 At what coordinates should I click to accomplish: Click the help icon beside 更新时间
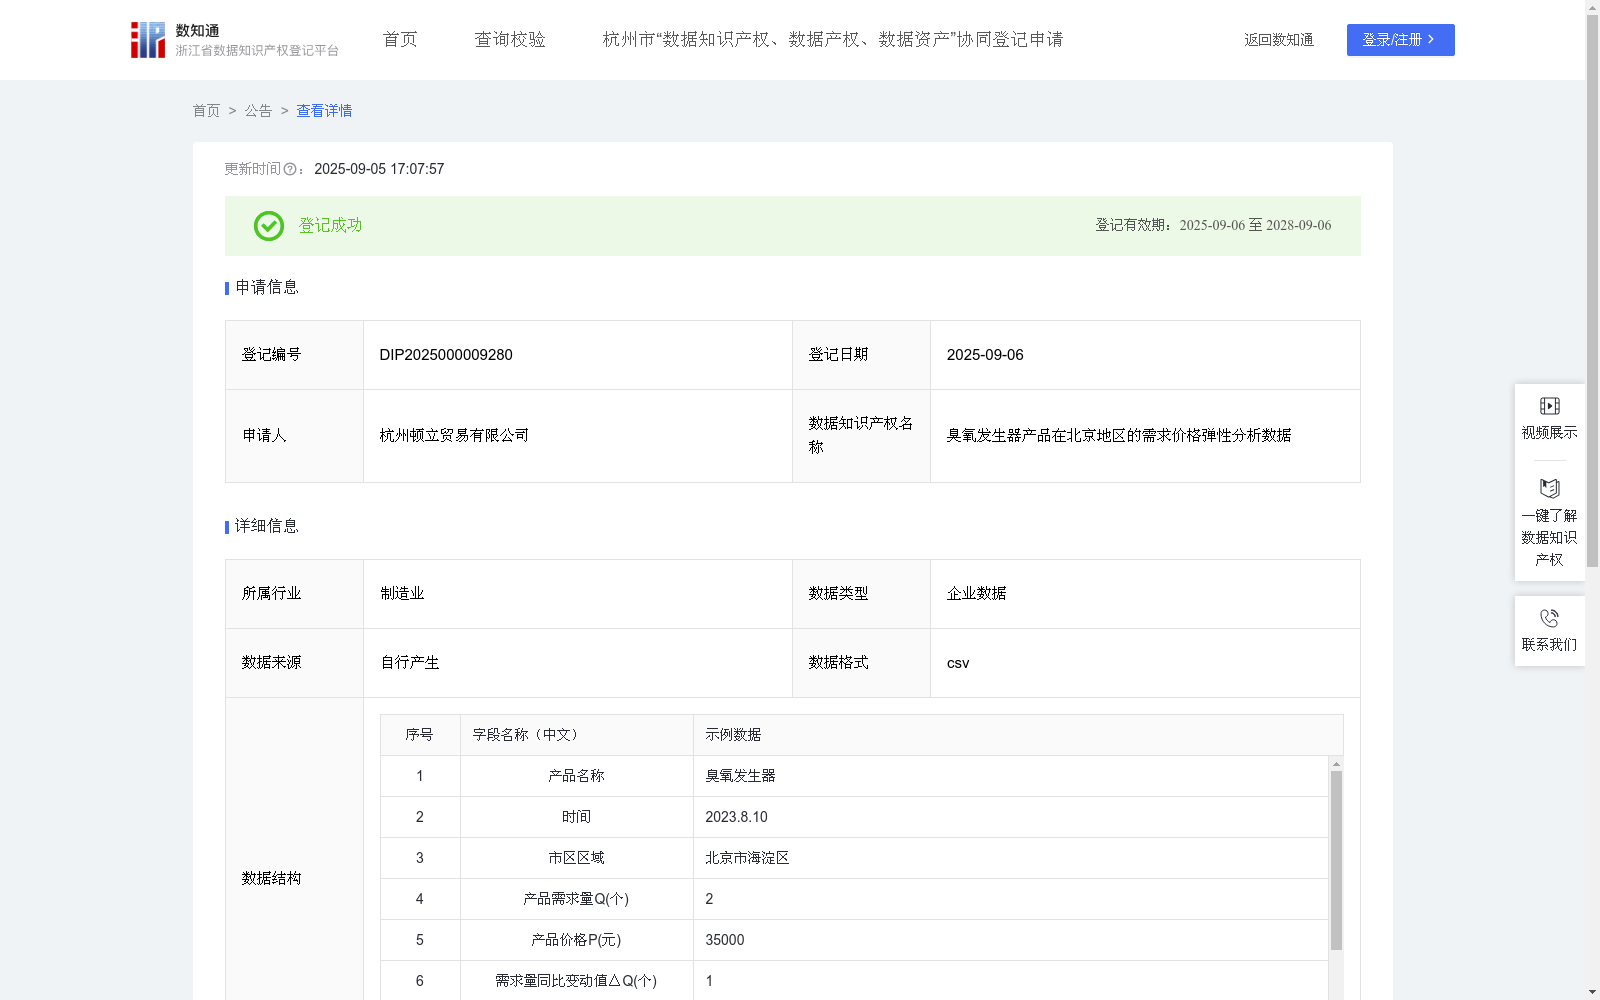coord(290,170)
